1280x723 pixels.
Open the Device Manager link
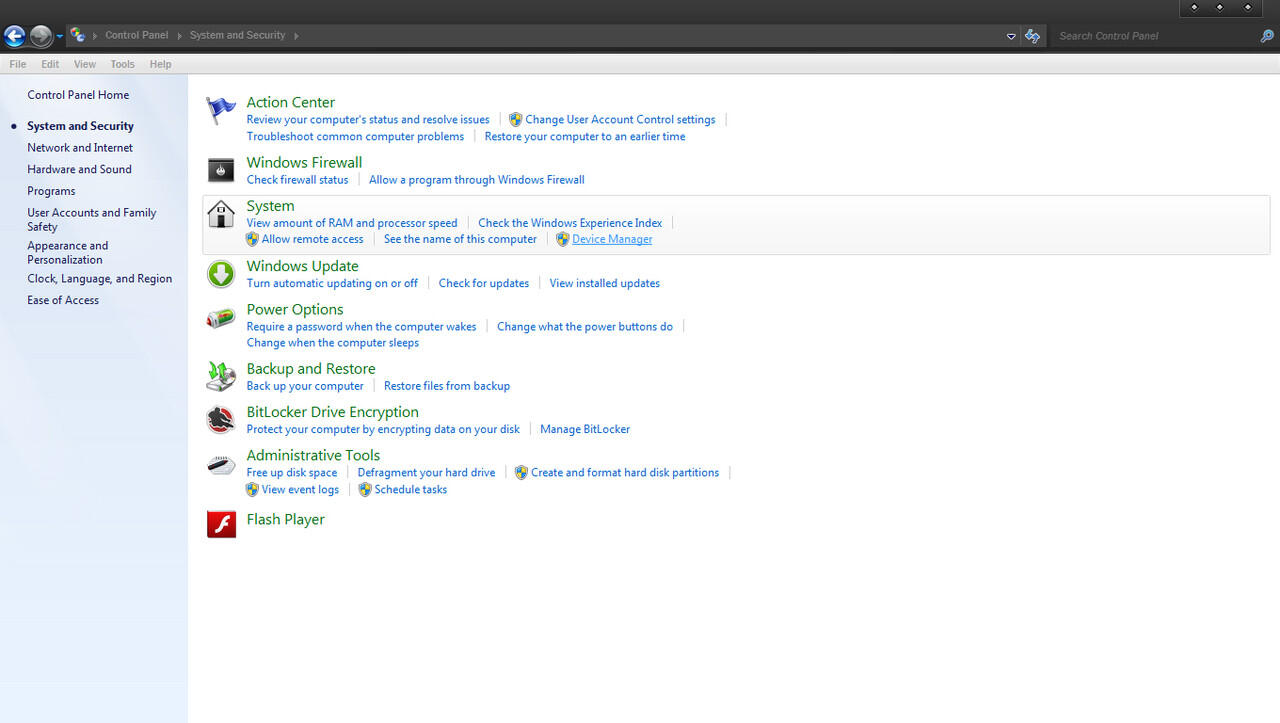click(612, 239)
